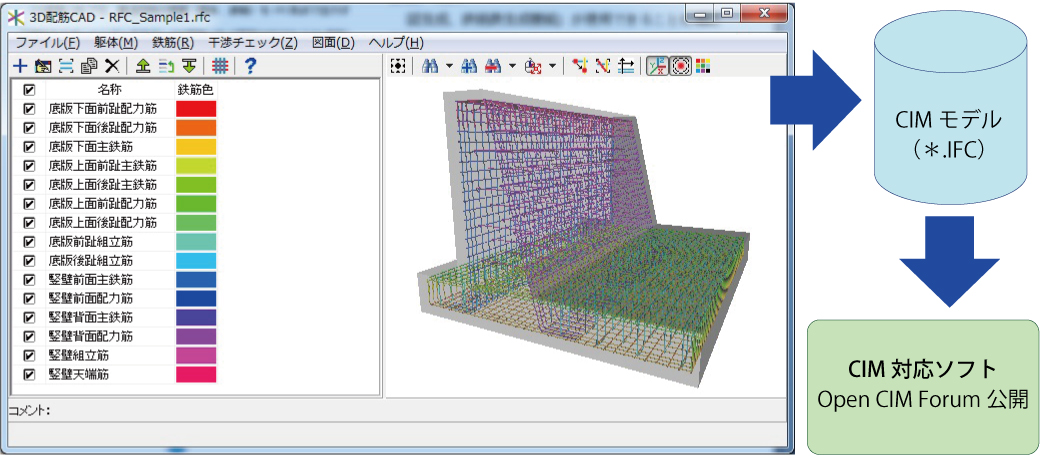Screen dimensions: 1055x462
Task: Open the dropdown arrow beside the plain binoculars
Action: pos(449,67)
